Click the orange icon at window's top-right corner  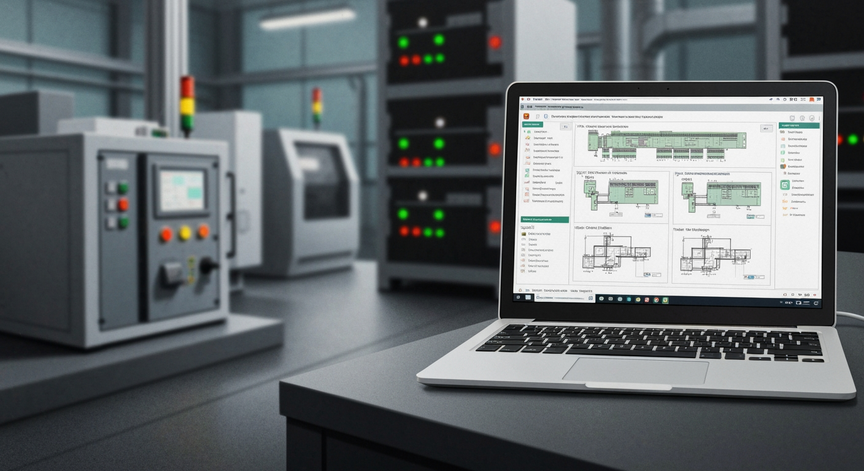pos(812,99)
